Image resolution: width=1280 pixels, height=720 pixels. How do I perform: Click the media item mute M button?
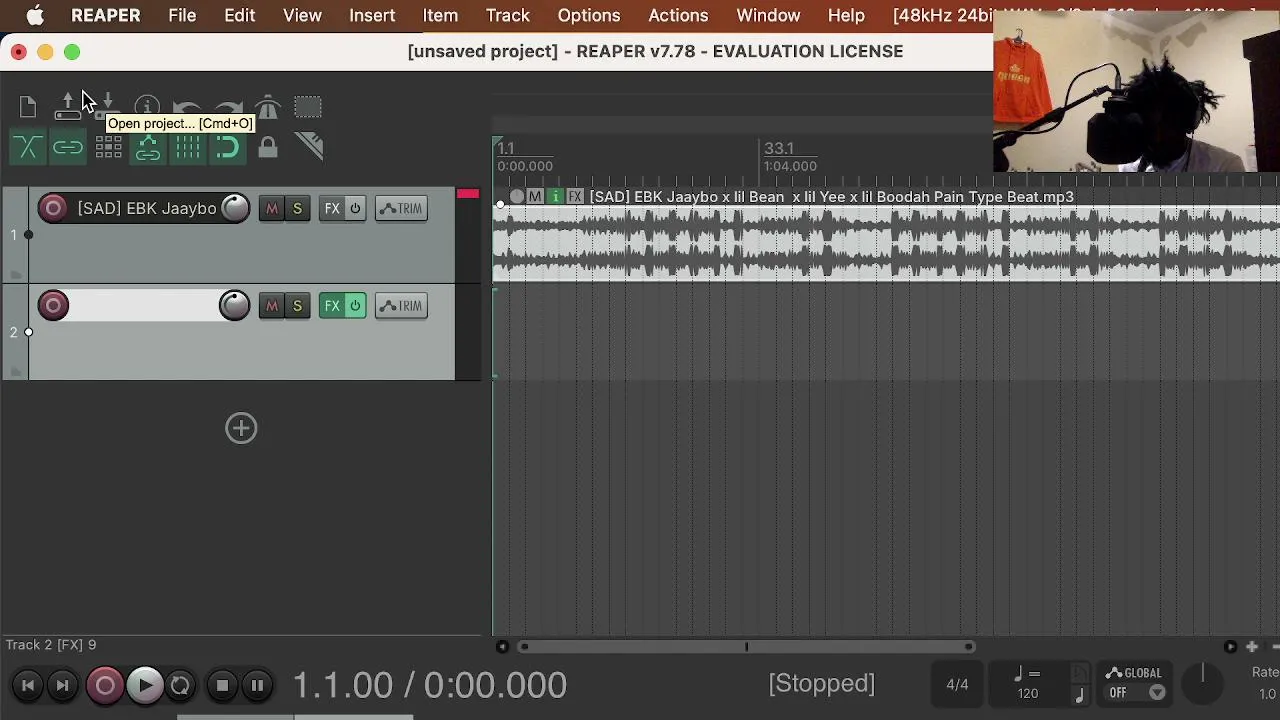536,197
